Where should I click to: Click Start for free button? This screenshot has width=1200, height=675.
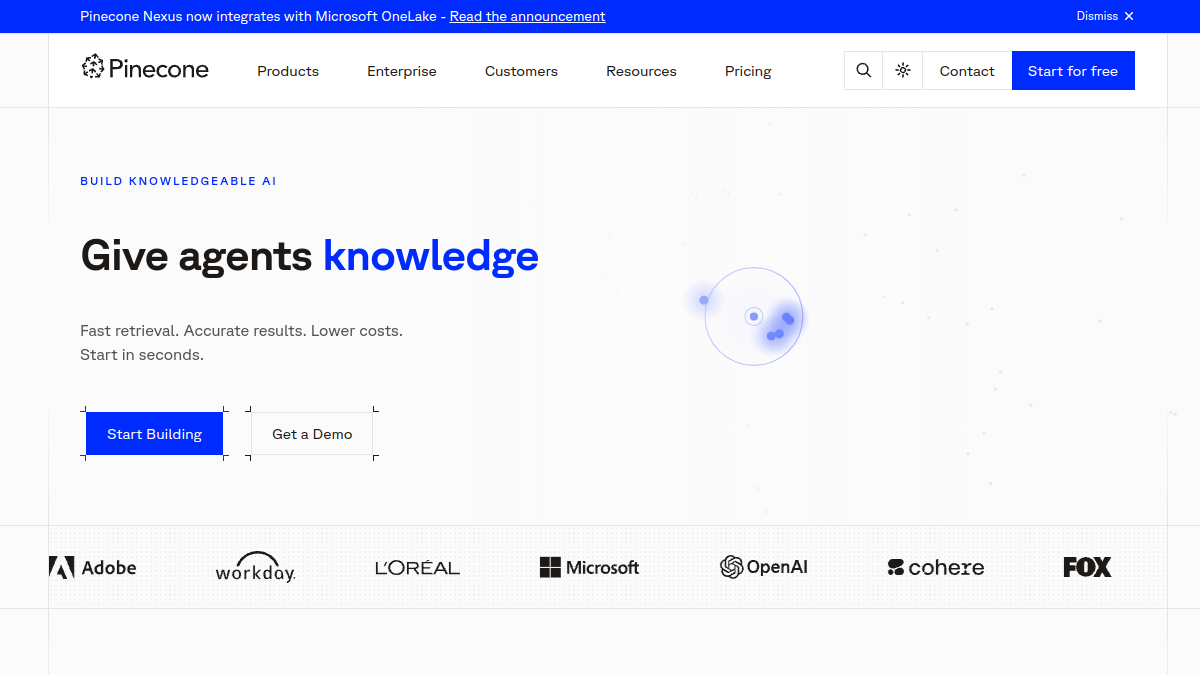(1073, 71)
